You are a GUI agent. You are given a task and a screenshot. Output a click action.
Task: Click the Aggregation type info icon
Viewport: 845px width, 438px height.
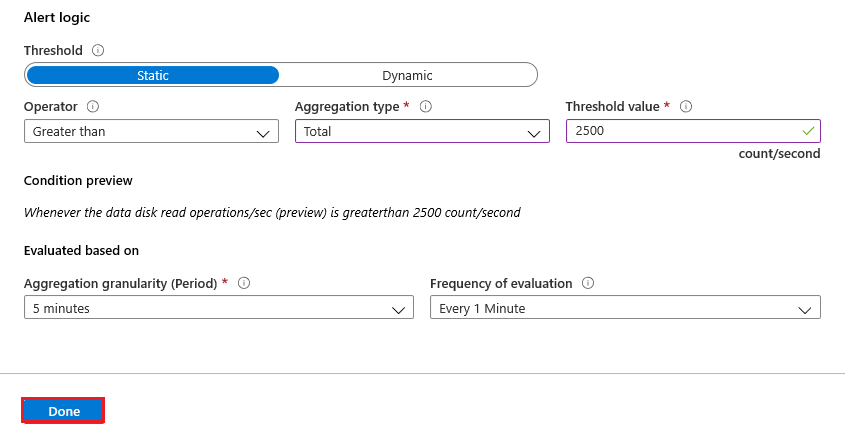point(426,106)
